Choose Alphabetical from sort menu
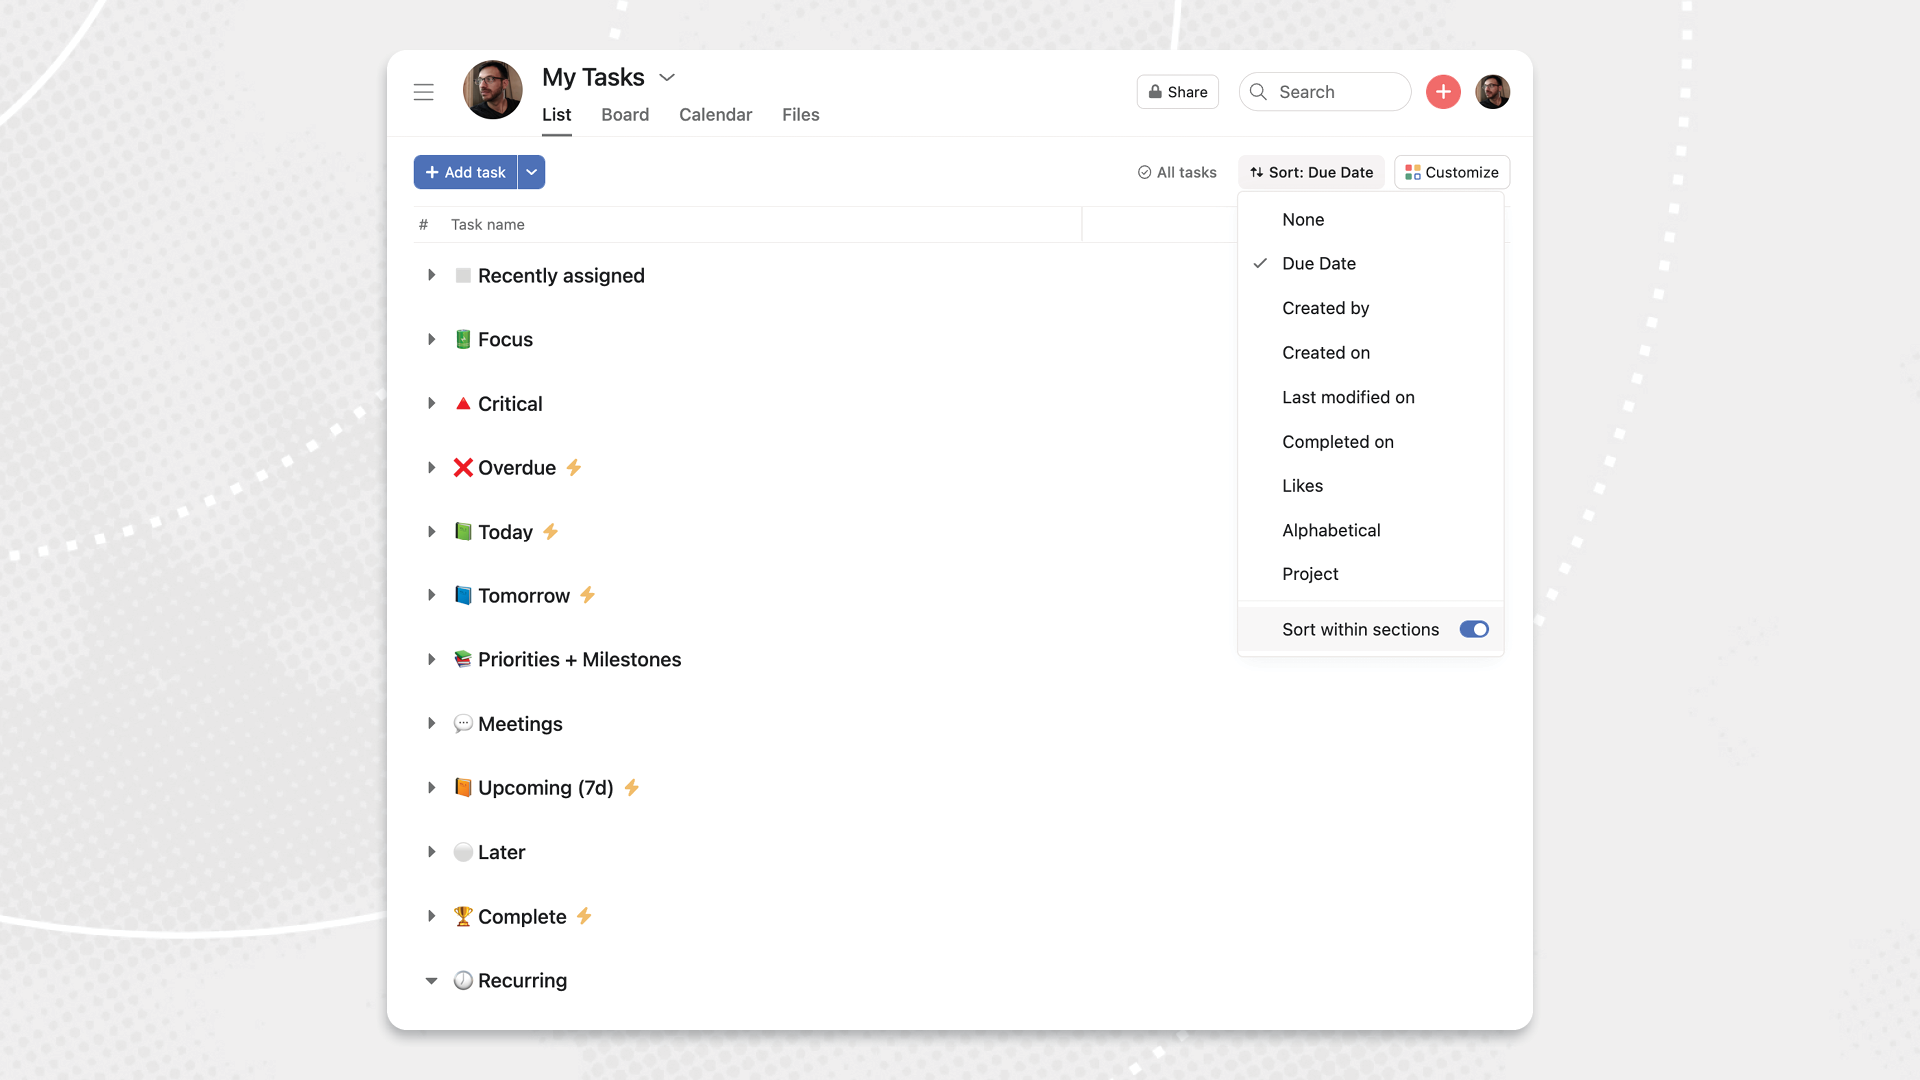This screenshot has height=1080, width=1920. (1331, 530)
